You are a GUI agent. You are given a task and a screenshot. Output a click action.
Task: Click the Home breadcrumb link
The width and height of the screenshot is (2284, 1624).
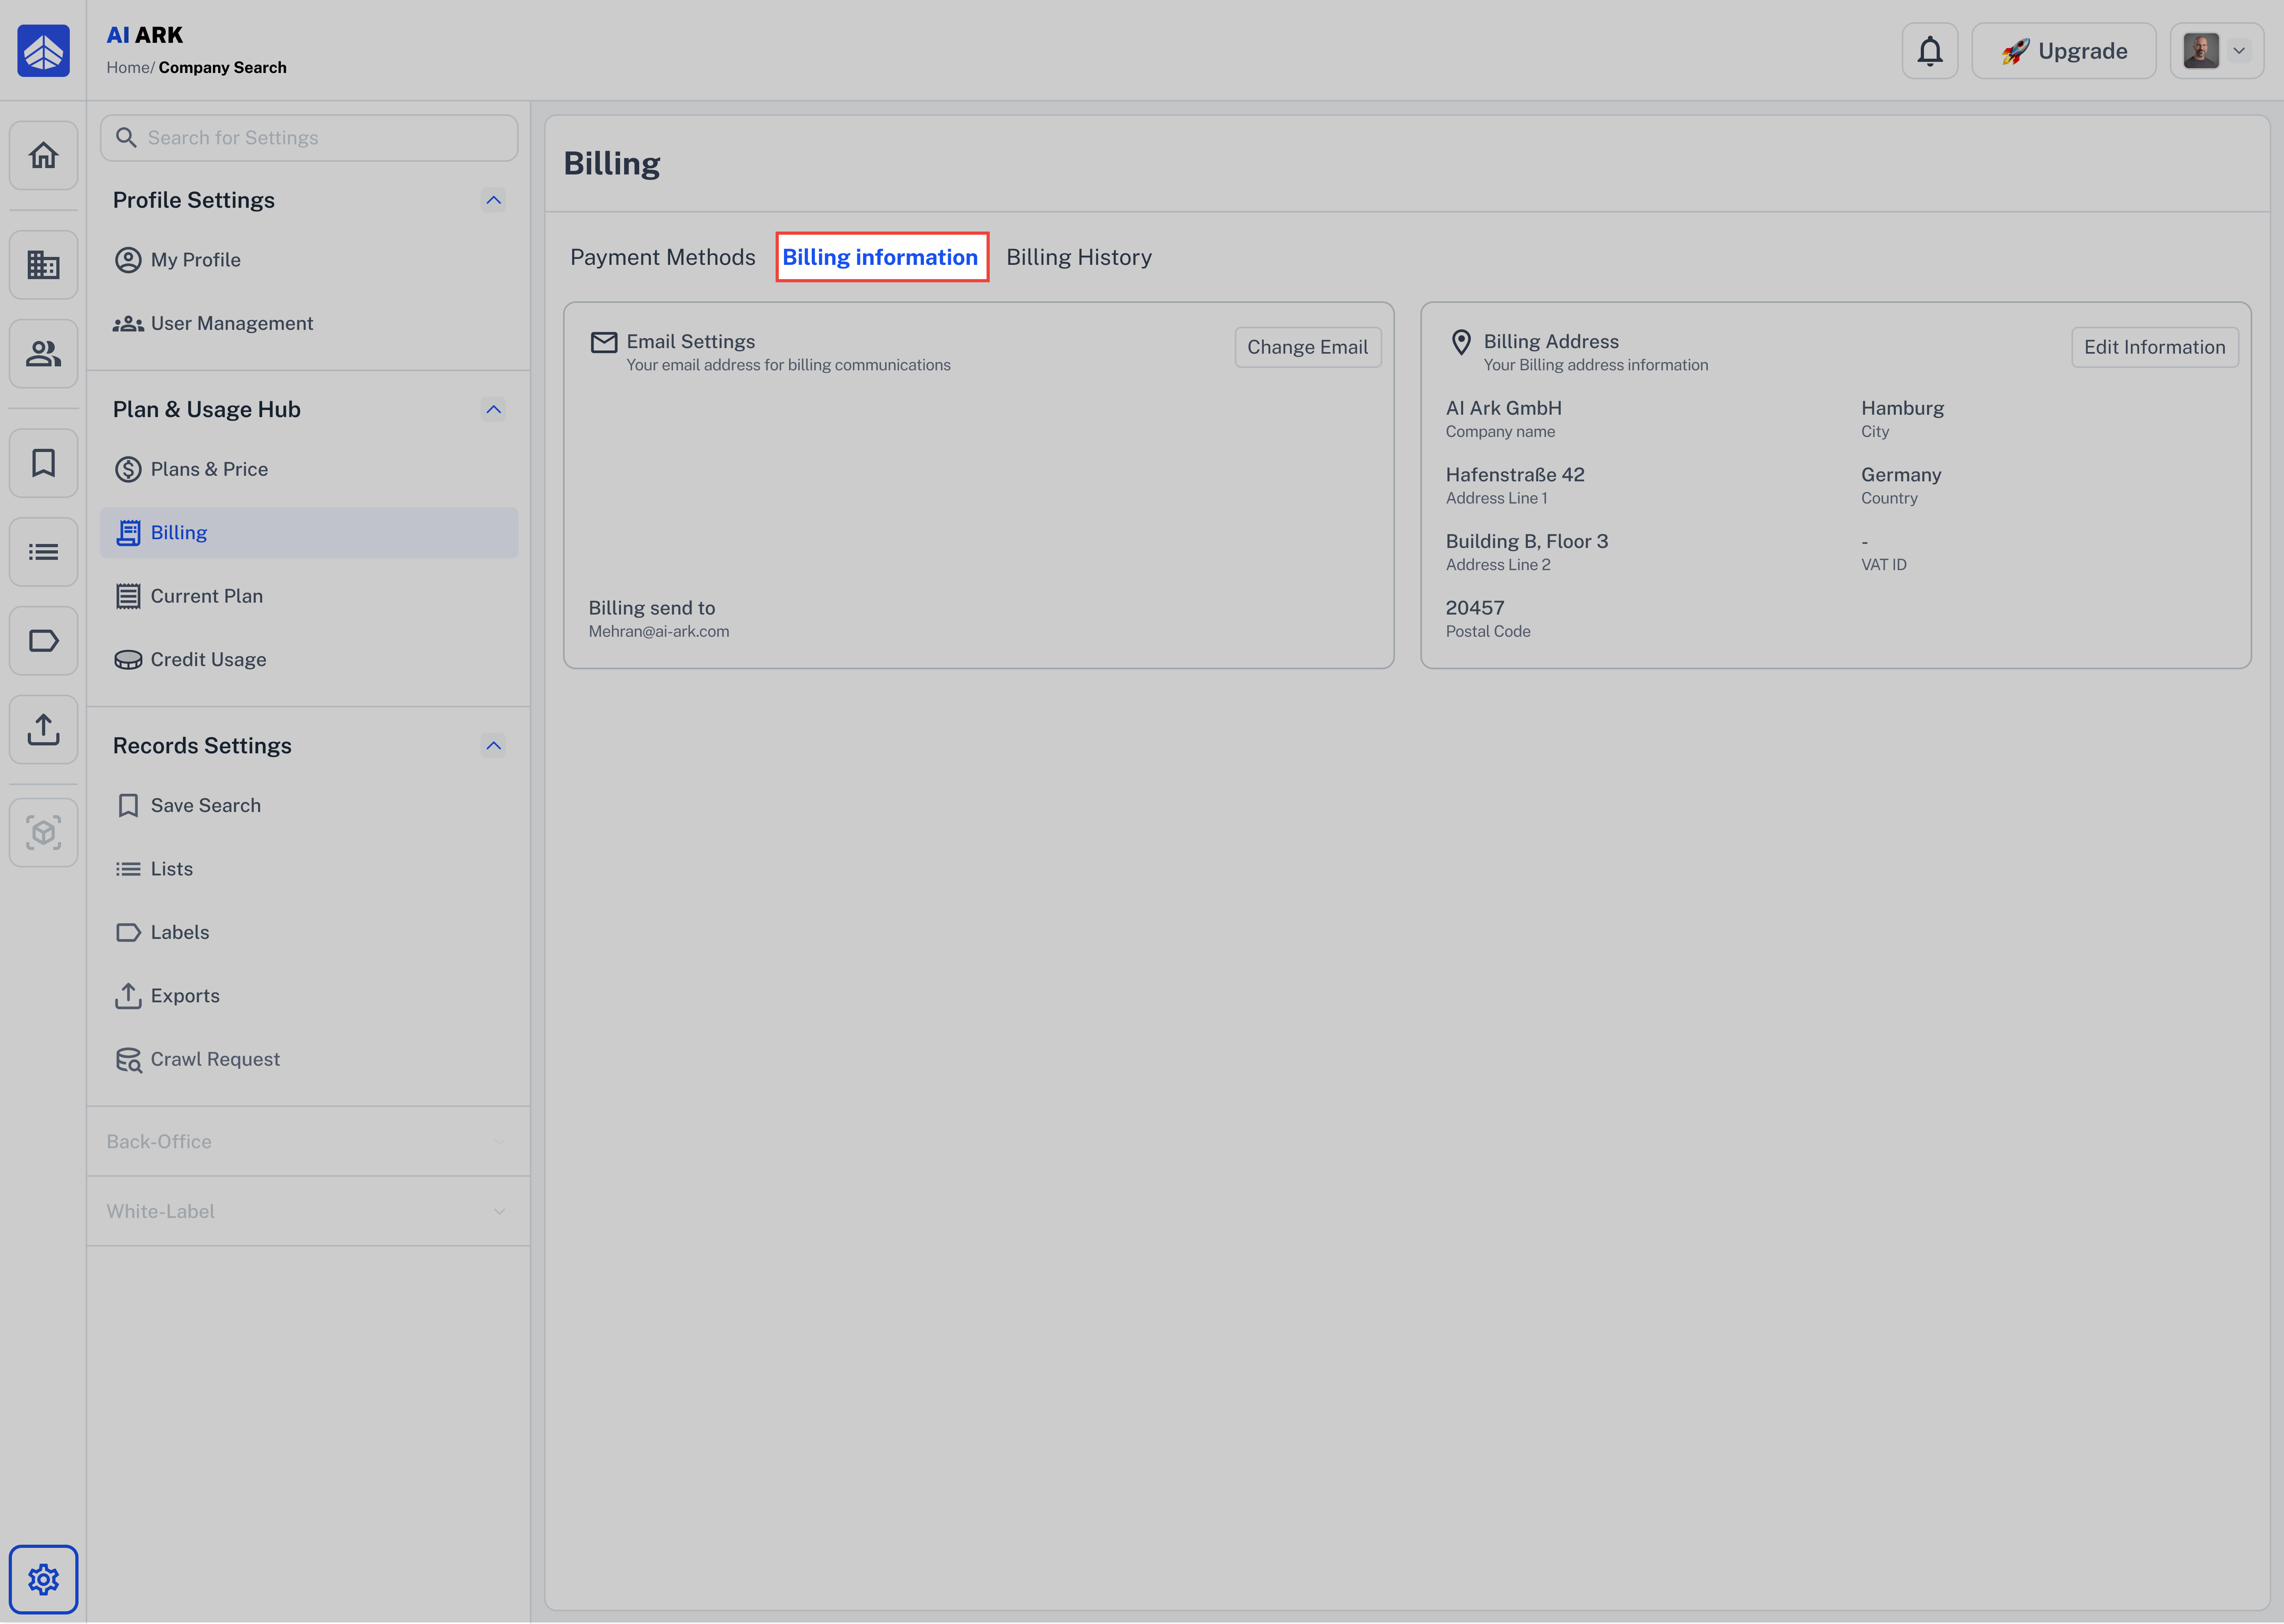pos(128,68)
